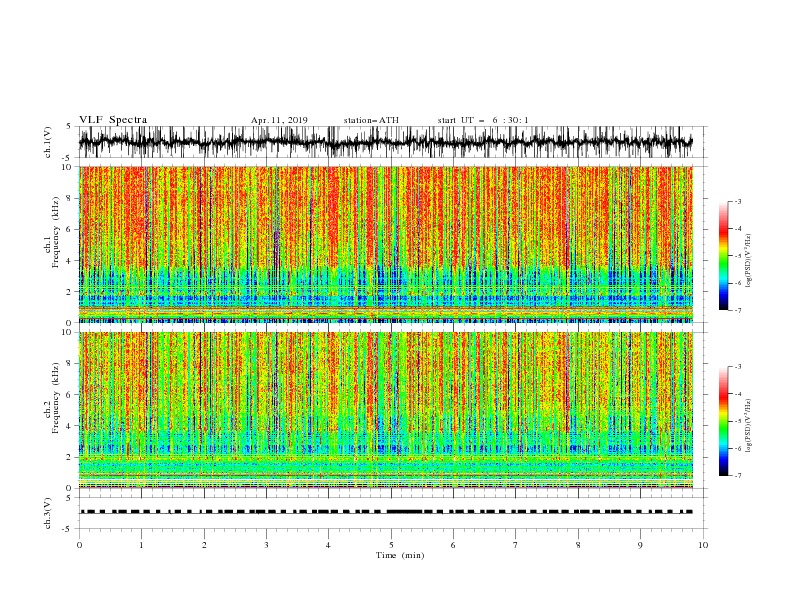Image resolution: width=792 pixels, height=612 pixels.
Task: Click the time axis tick label 5
Action: [x=391, y=545]
